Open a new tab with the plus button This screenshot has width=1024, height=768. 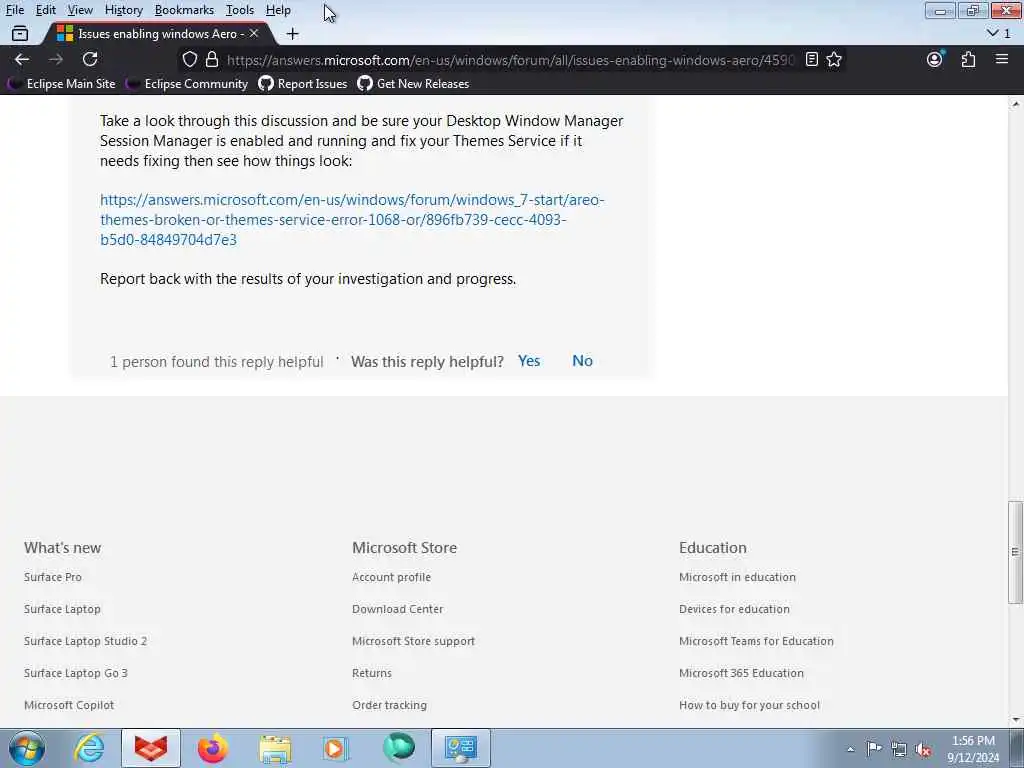[x=292, y=33]
